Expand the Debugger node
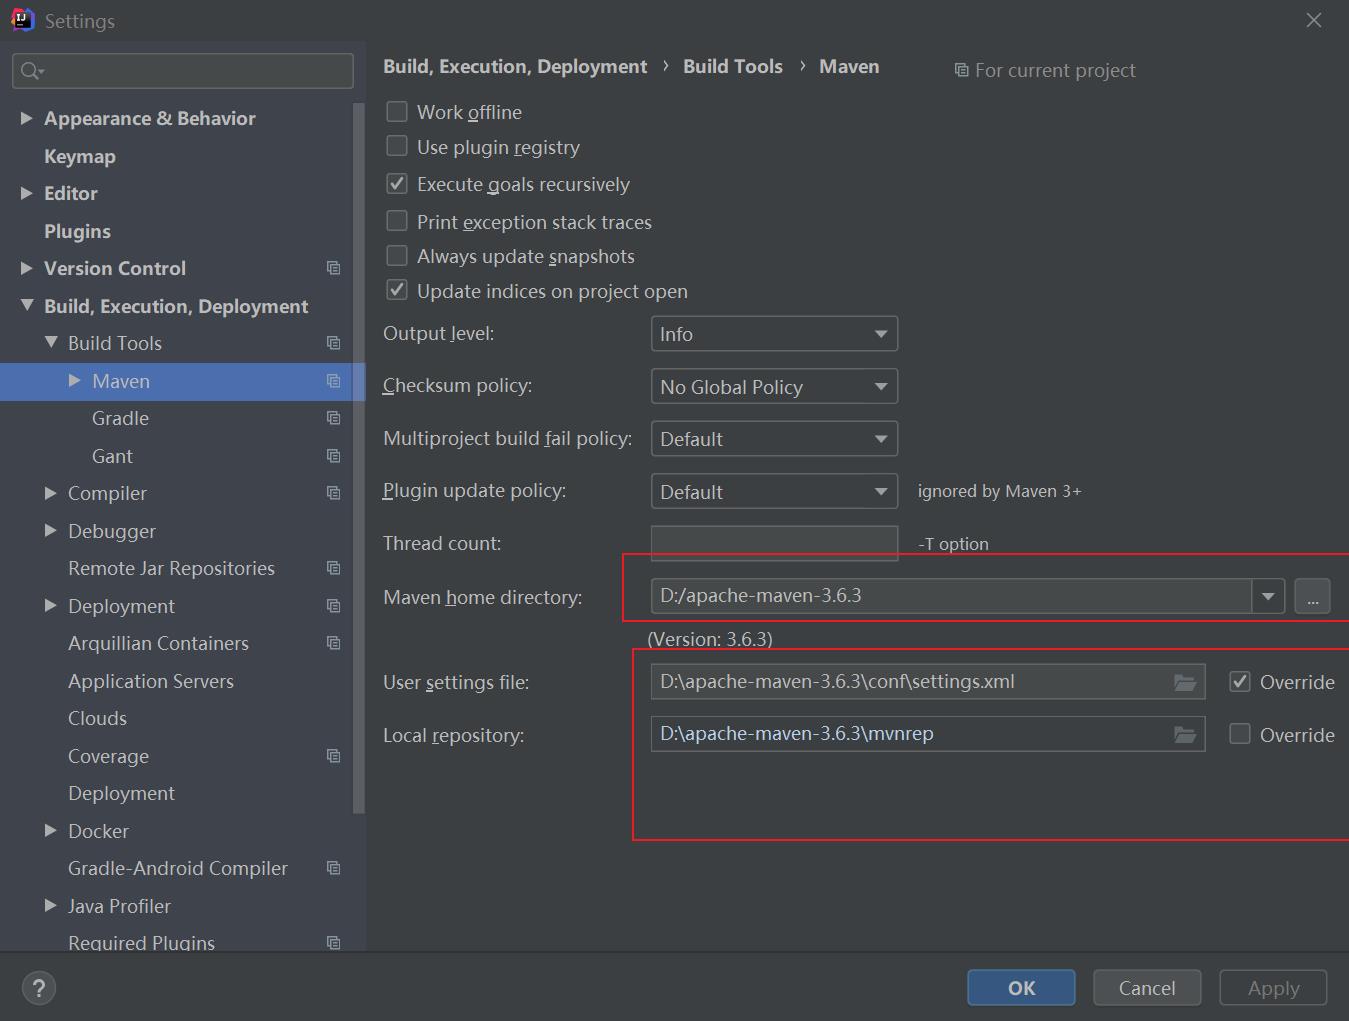Image resolution: width=1349 pixels, height=1021 pixels. click(51, 531)
